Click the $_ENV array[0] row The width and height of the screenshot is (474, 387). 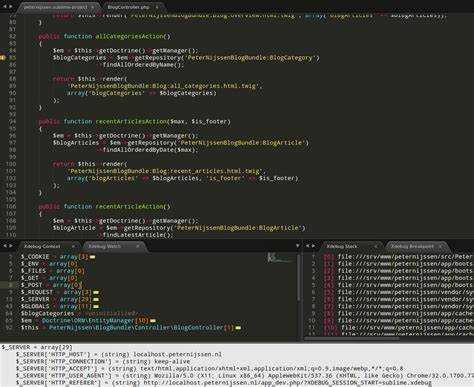coord(49,264)
